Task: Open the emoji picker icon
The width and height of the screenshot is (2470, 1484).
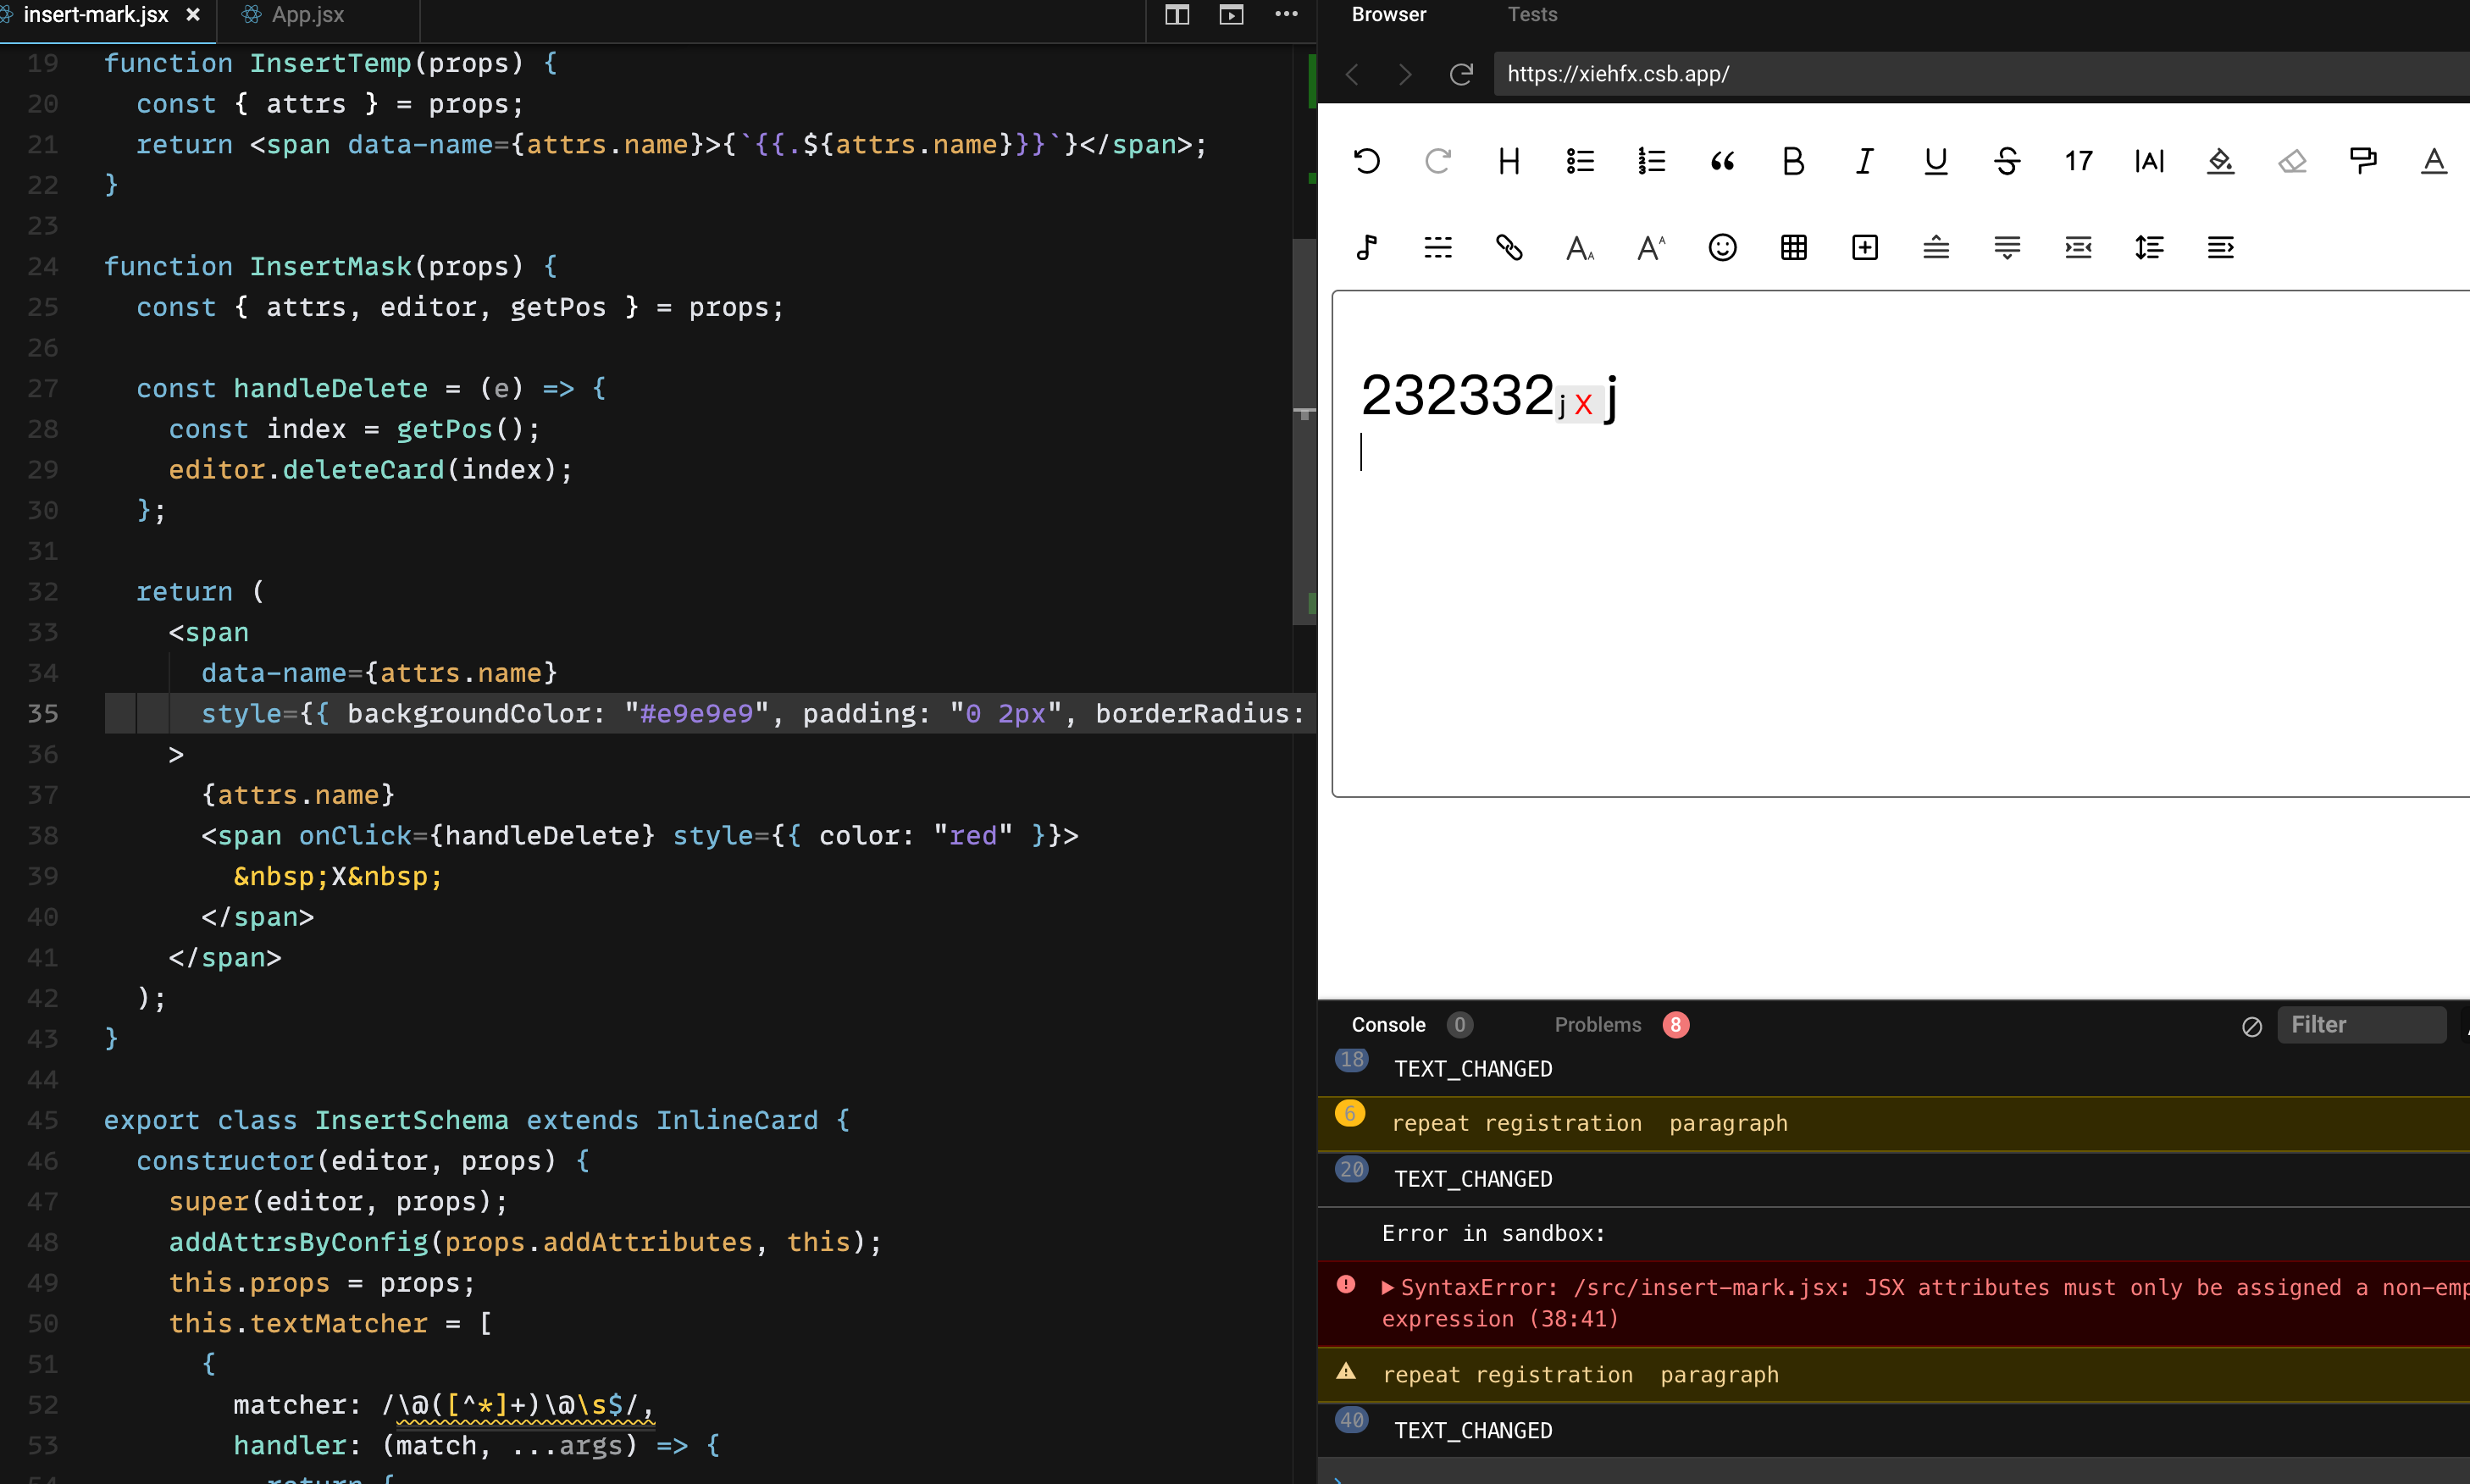Action: coord(1723,247)
